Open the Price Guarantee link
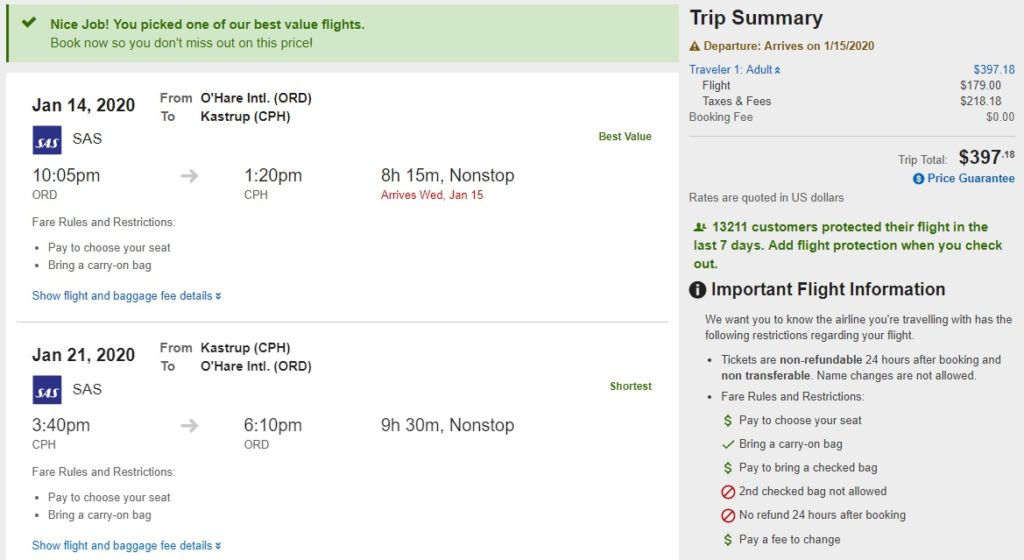This screenshot has height=560, width=1024. [x=970, y=178]
